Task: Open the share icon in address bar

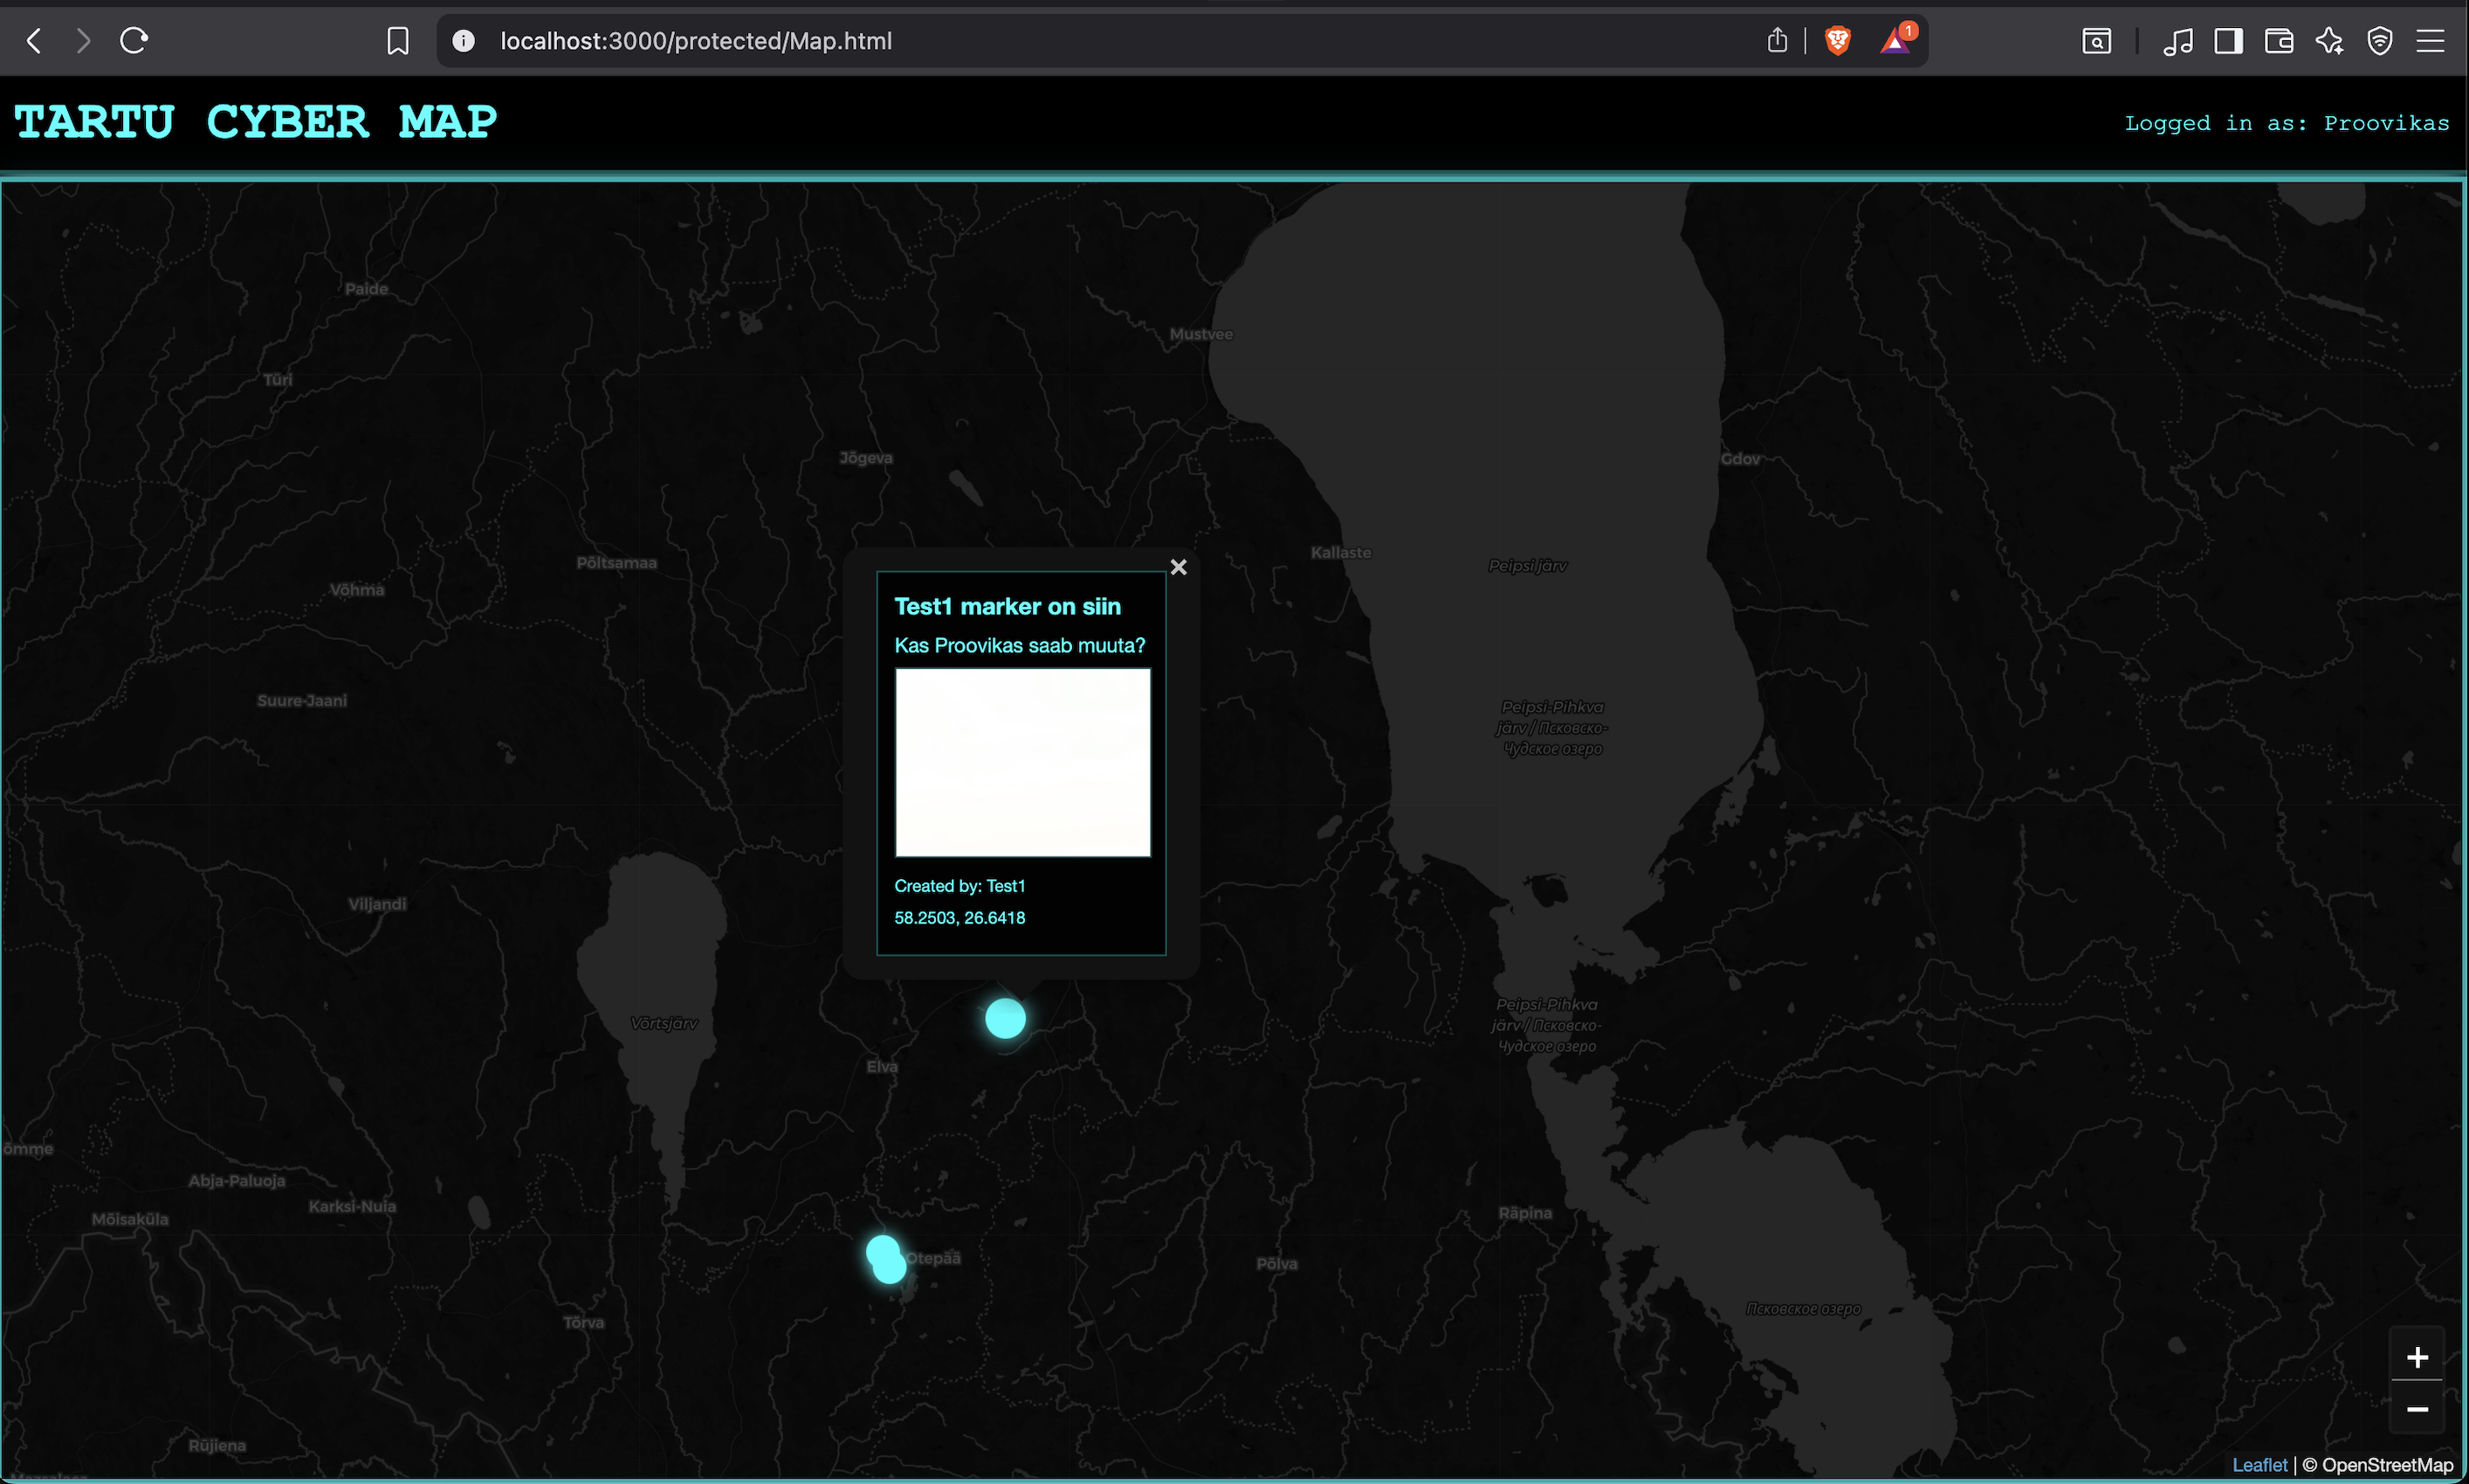Action: pyautogui.click(x=1777, y=41)
